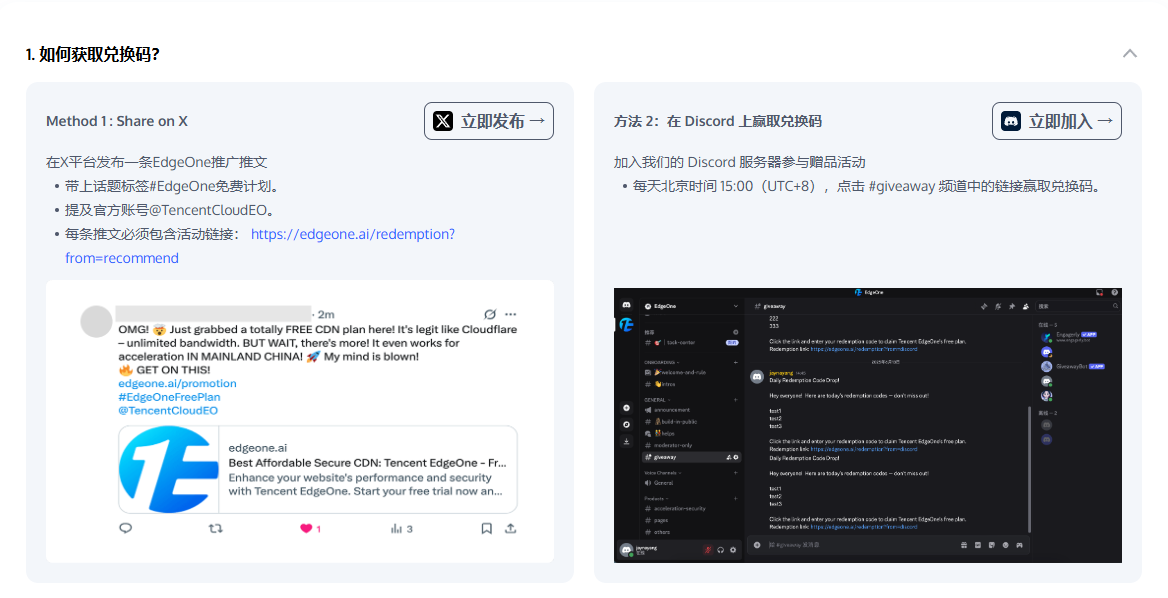This screenshot has width=1168, height=598.
Task: Select EdgeOne server icon in Discord sidebar
Action: coord(626,325)
